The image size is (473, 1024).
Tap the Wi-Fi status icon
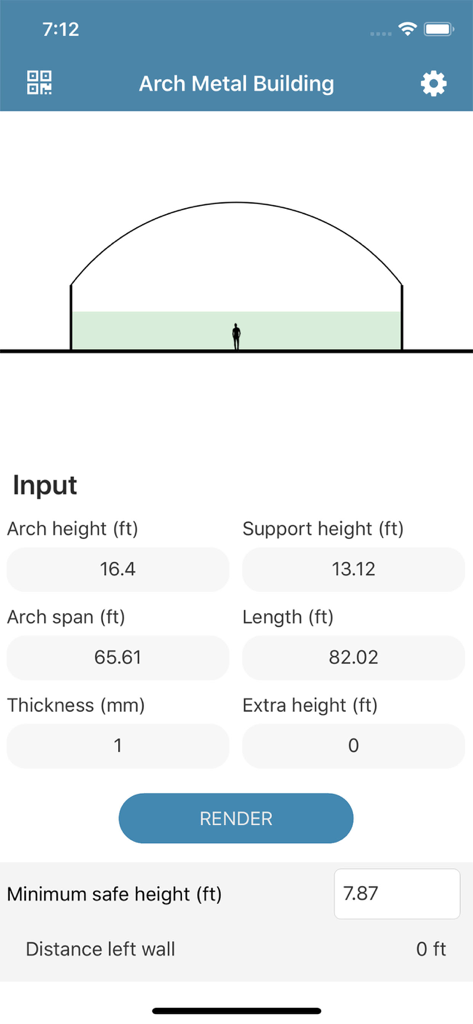[409, 29]
